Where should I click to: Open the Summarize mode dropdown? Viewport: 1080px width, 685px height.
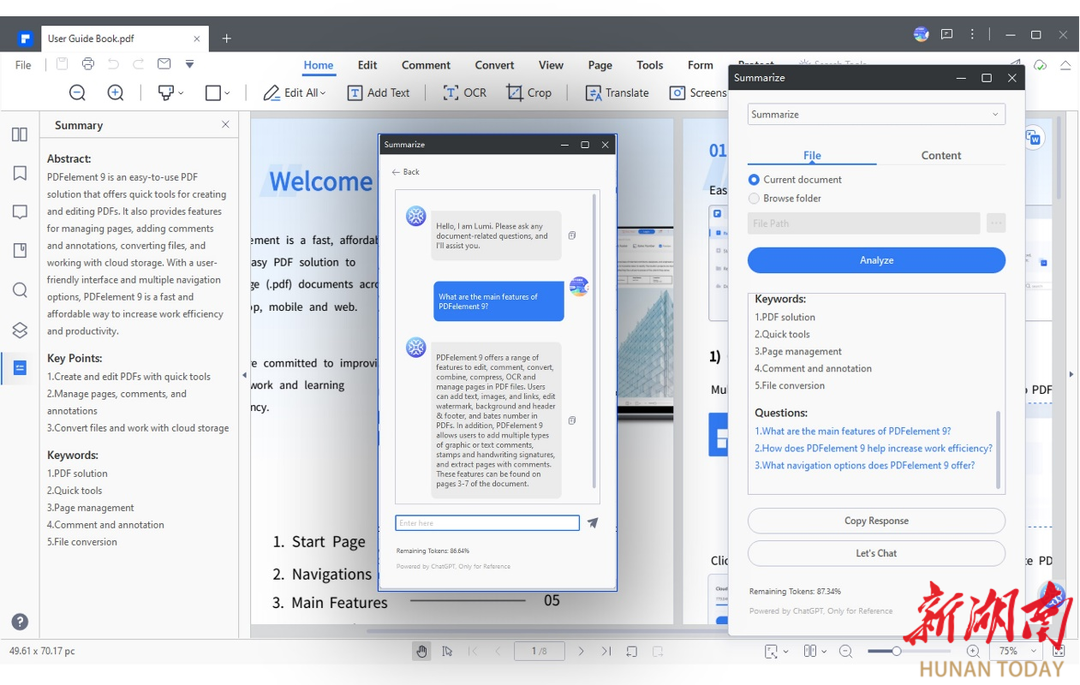876,114
